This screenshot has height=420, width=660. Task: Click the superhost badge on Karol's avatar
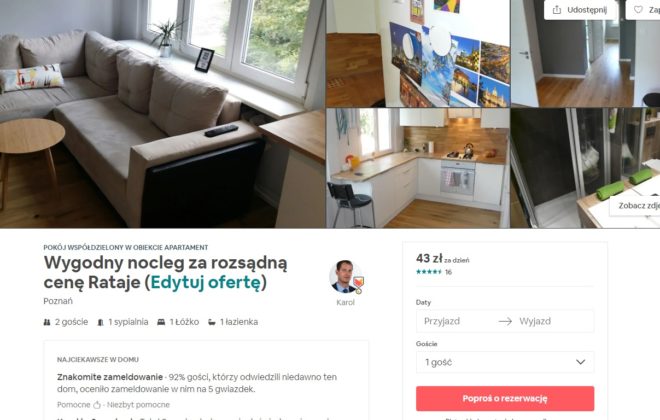pyautogui.click(x=358, y=284)
